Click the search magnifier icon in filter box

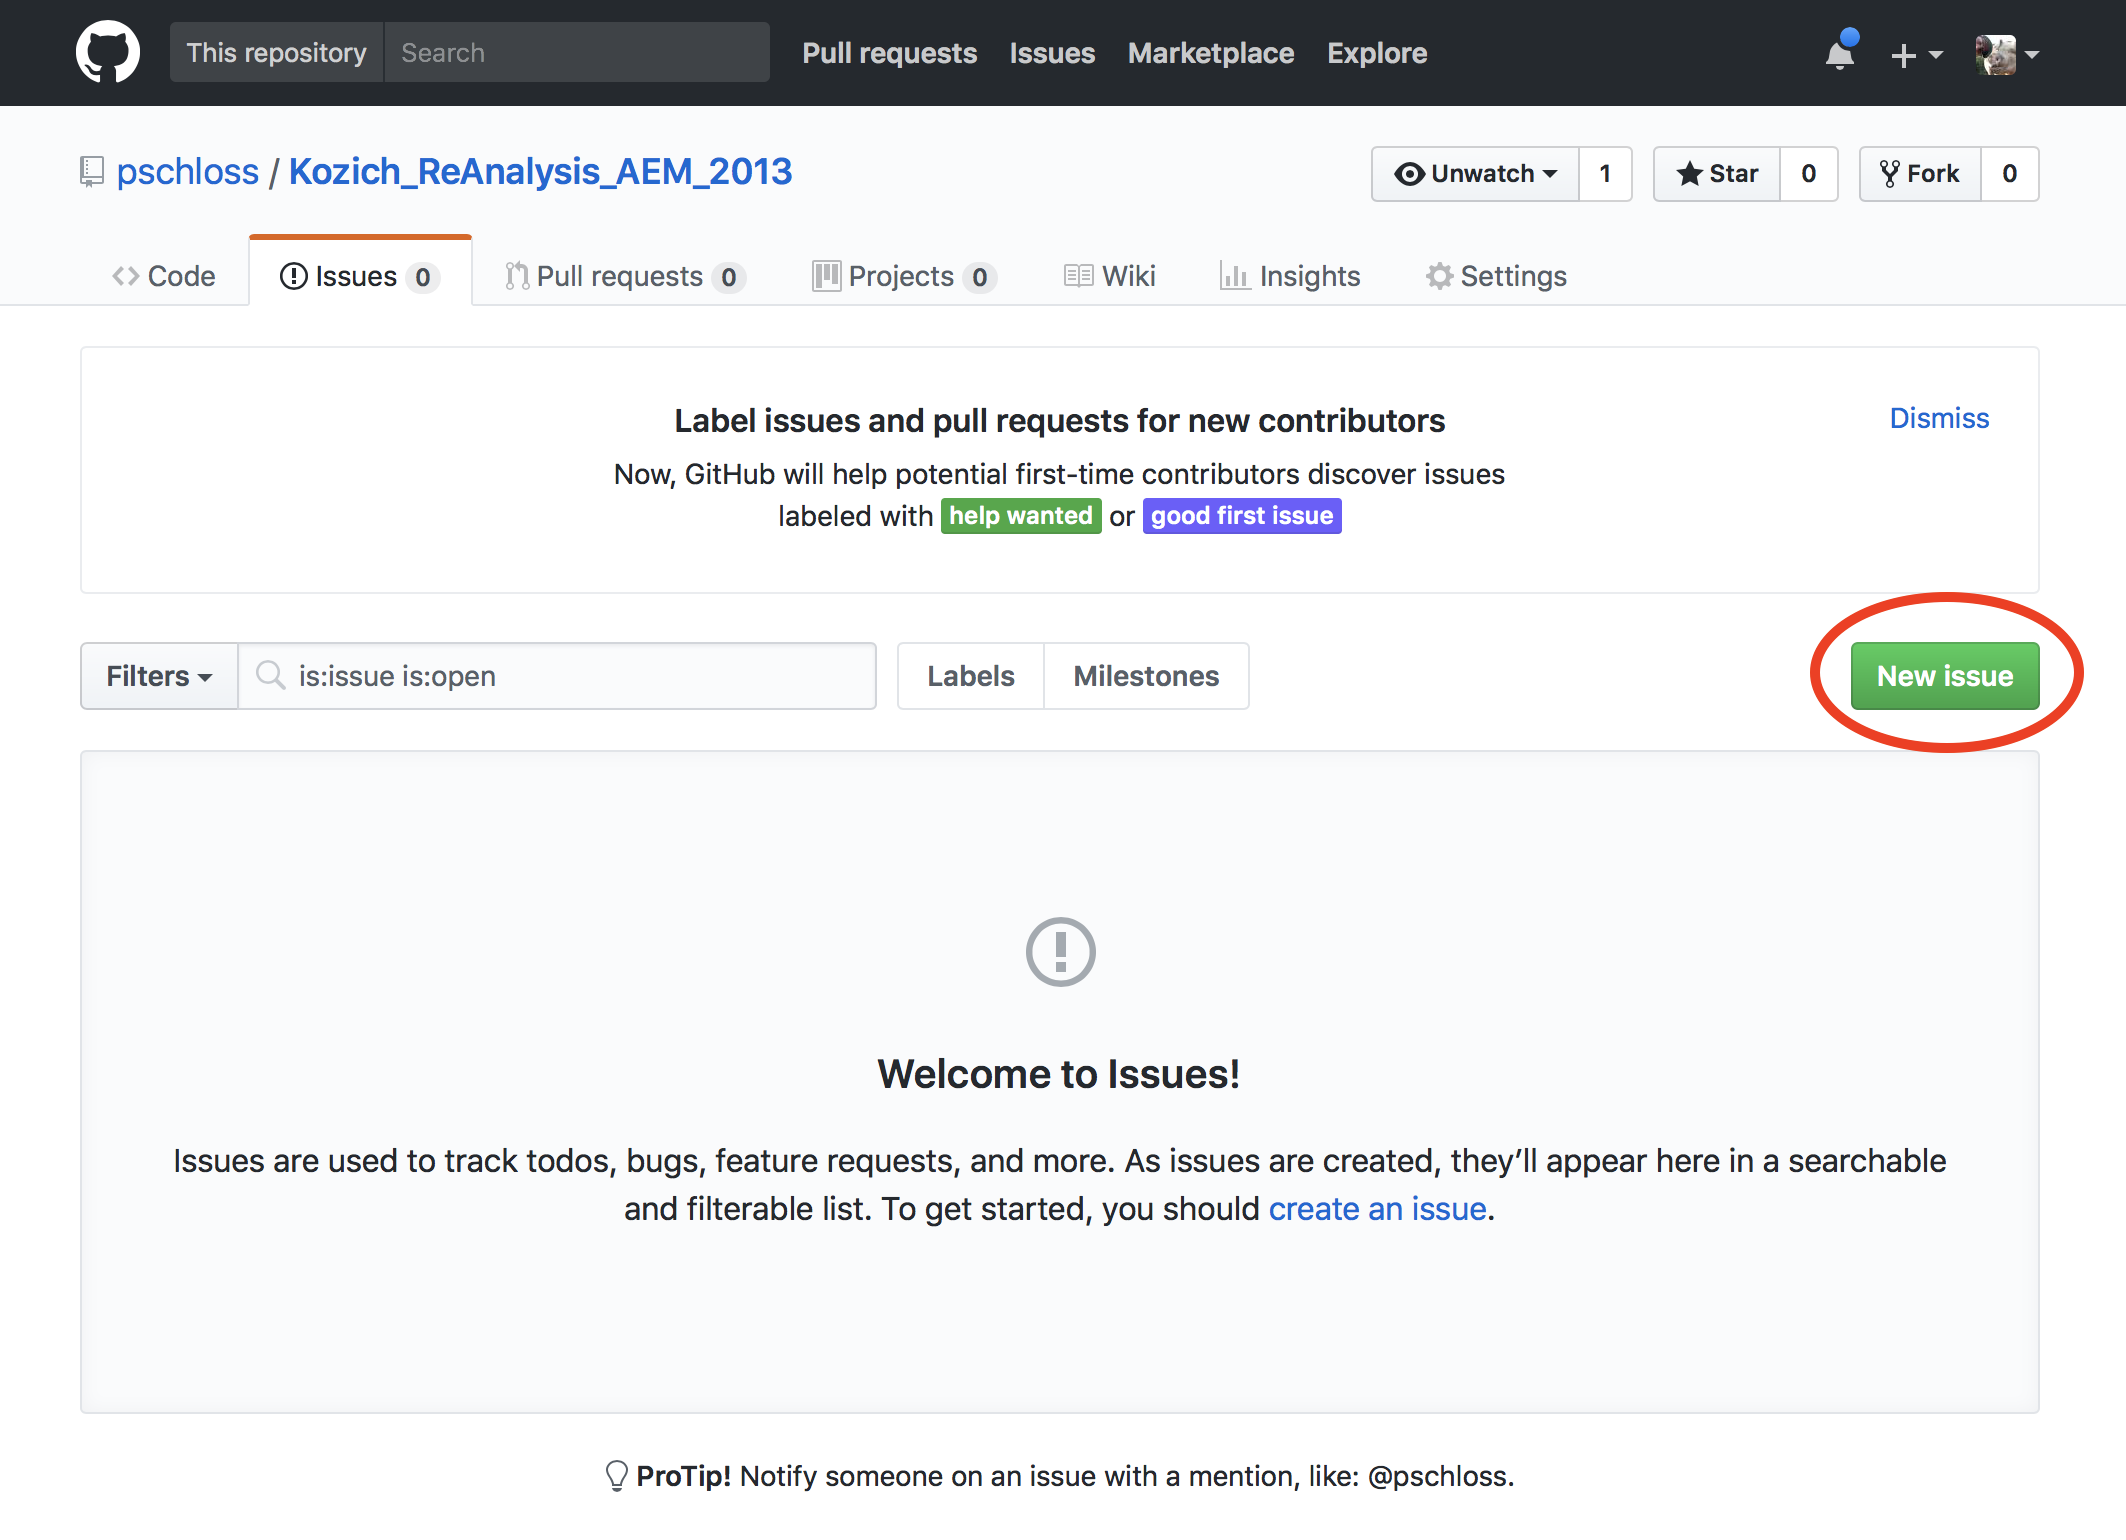270,675
